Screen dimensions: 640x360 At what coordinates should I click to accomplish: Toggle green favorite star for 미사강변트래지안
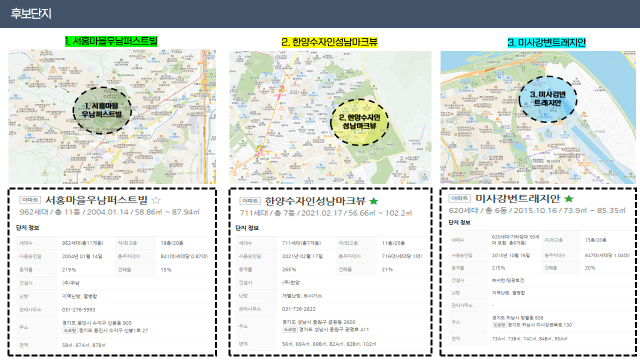click(x=569, y=199)
